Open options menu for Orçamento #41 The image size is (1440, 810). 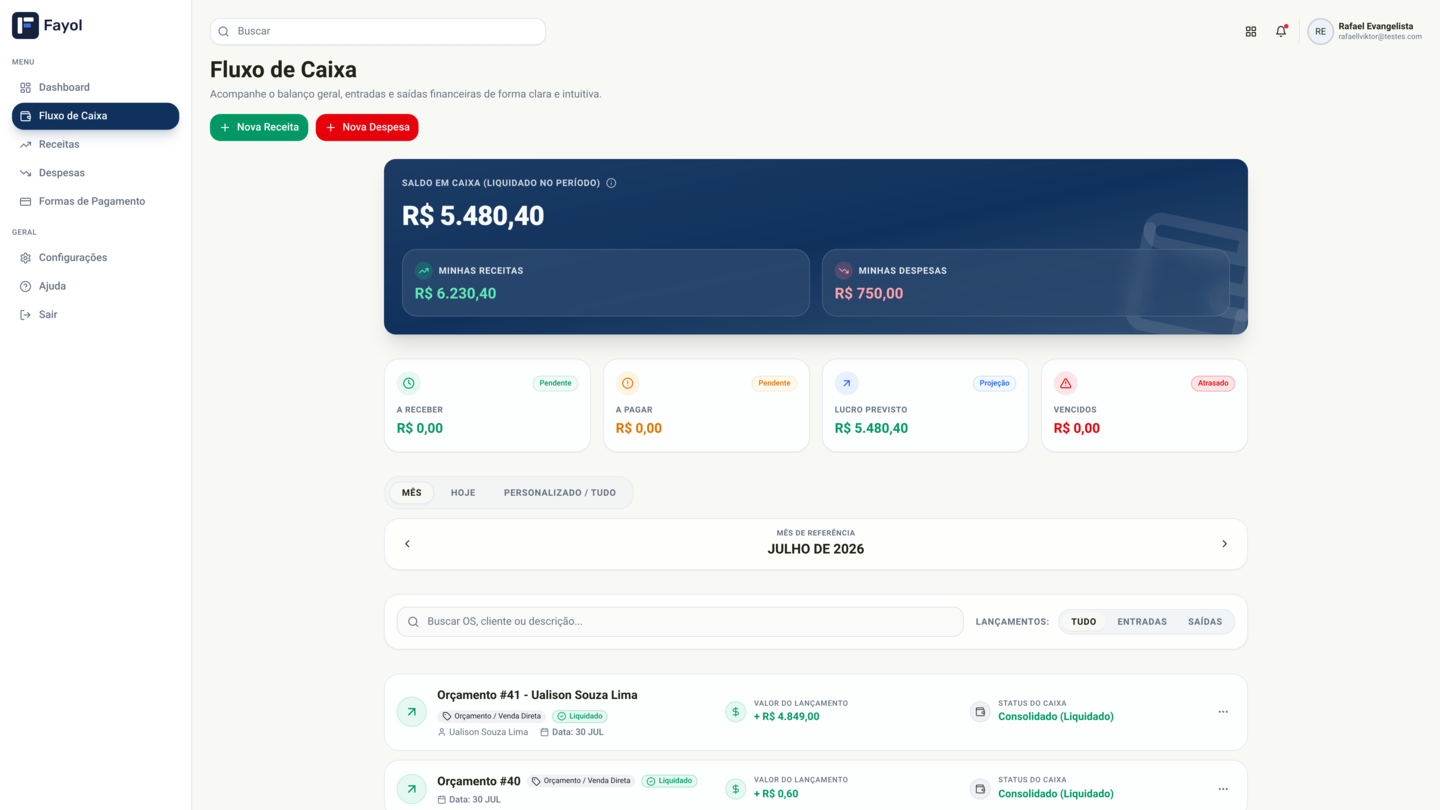[x=1223, y=712]
